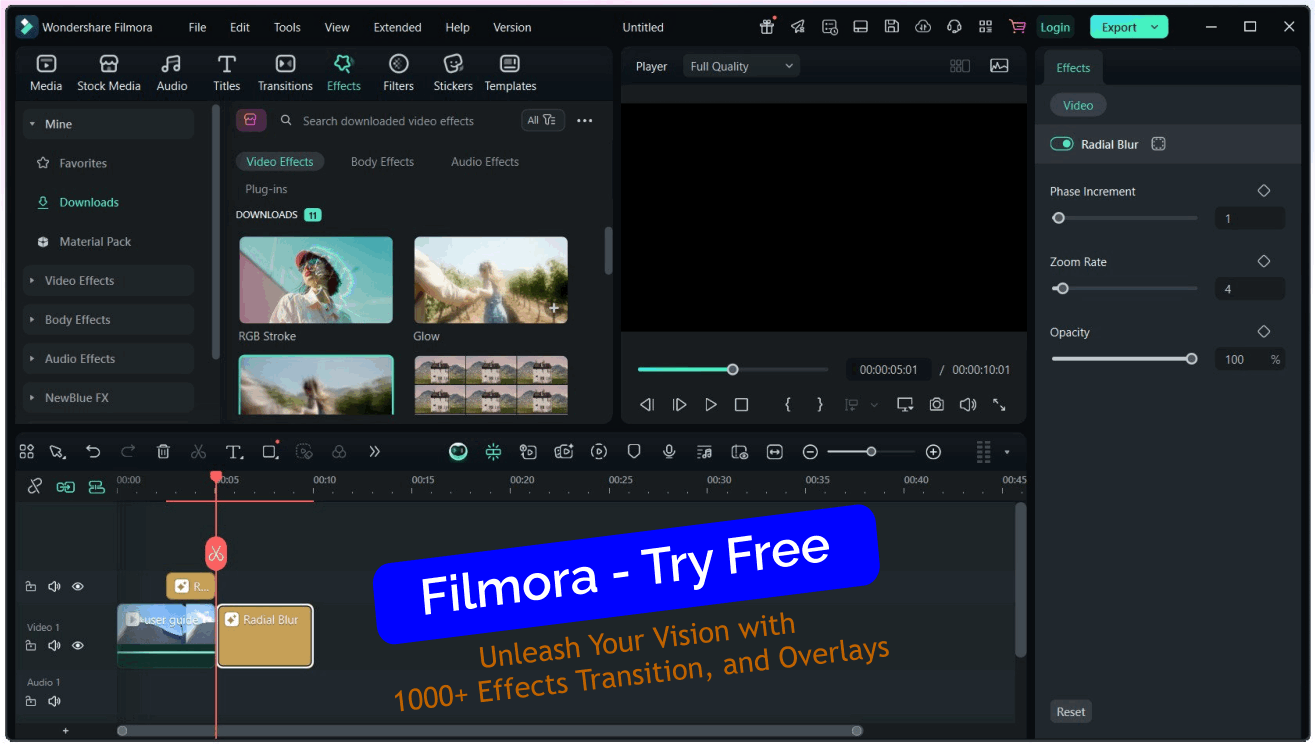Viewport: 1315px width, 745px height.
Task: Mute the Video 1 track
Action: (54, 646)
